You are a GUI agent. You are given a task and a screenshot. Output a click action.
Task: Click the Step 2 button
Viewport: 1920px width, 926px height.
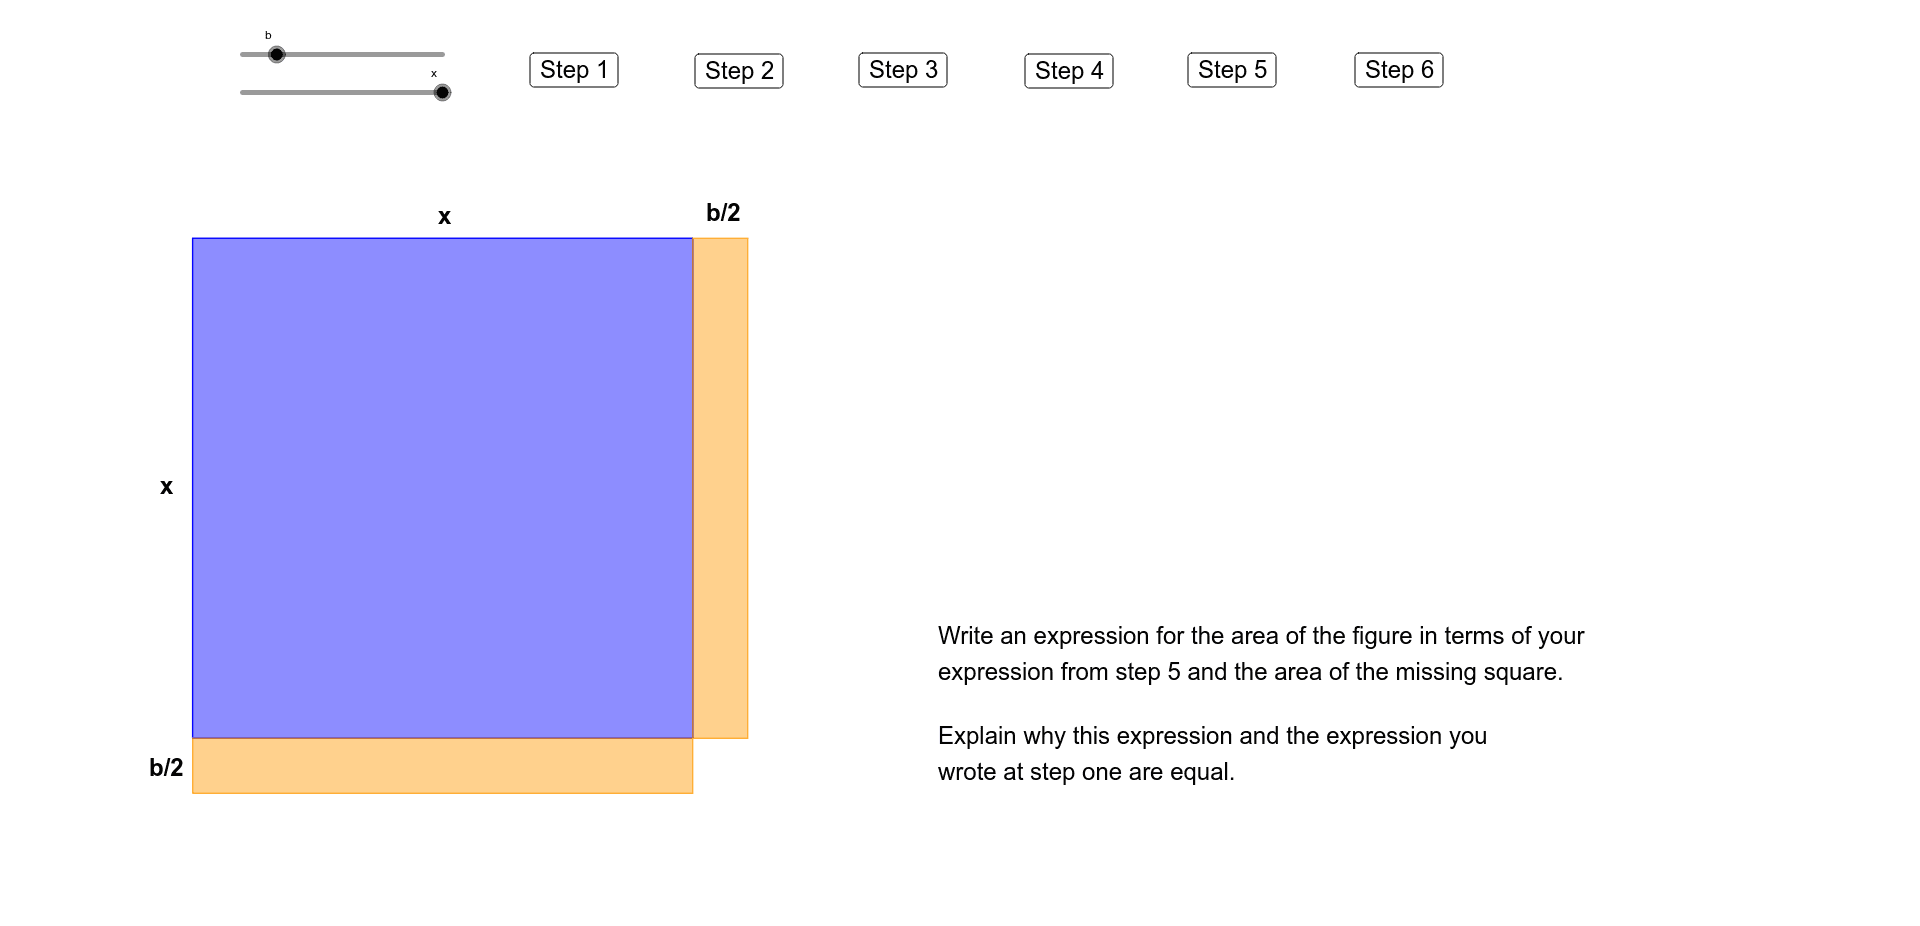pyautogui.click(x=738, y=70)
